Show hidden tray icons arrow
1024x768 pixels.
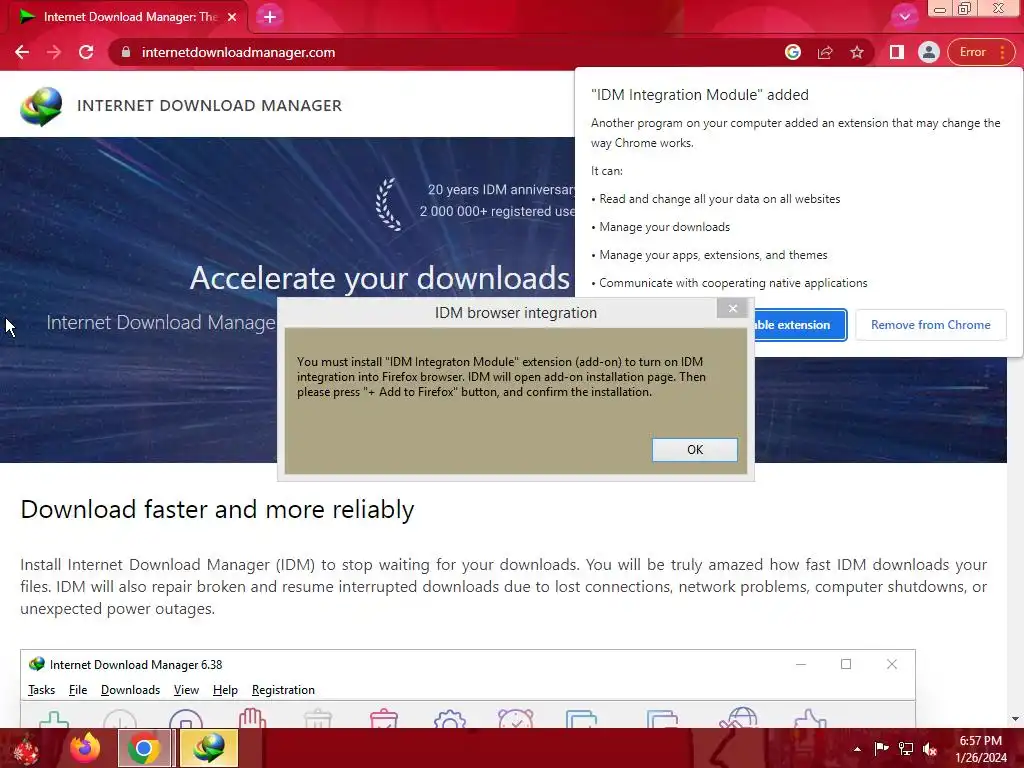pos(857,749)
